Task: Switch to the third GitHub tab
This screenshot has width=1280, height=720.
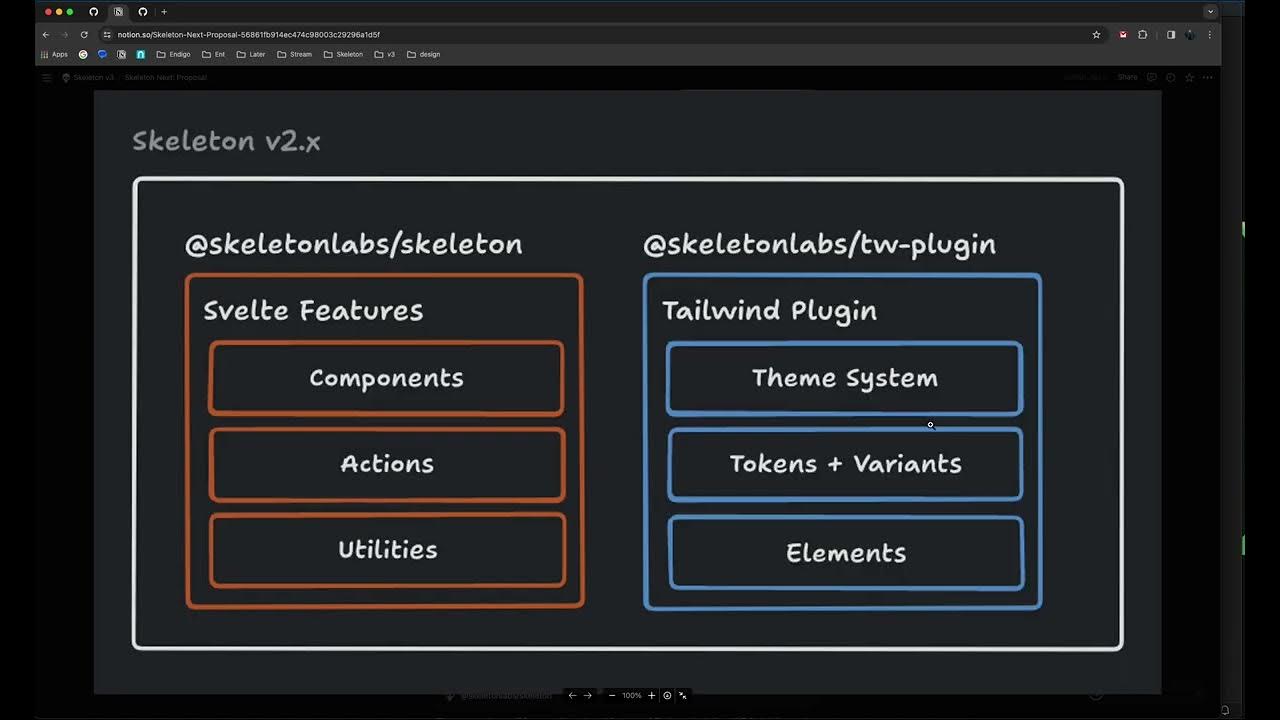Action: 143,12
